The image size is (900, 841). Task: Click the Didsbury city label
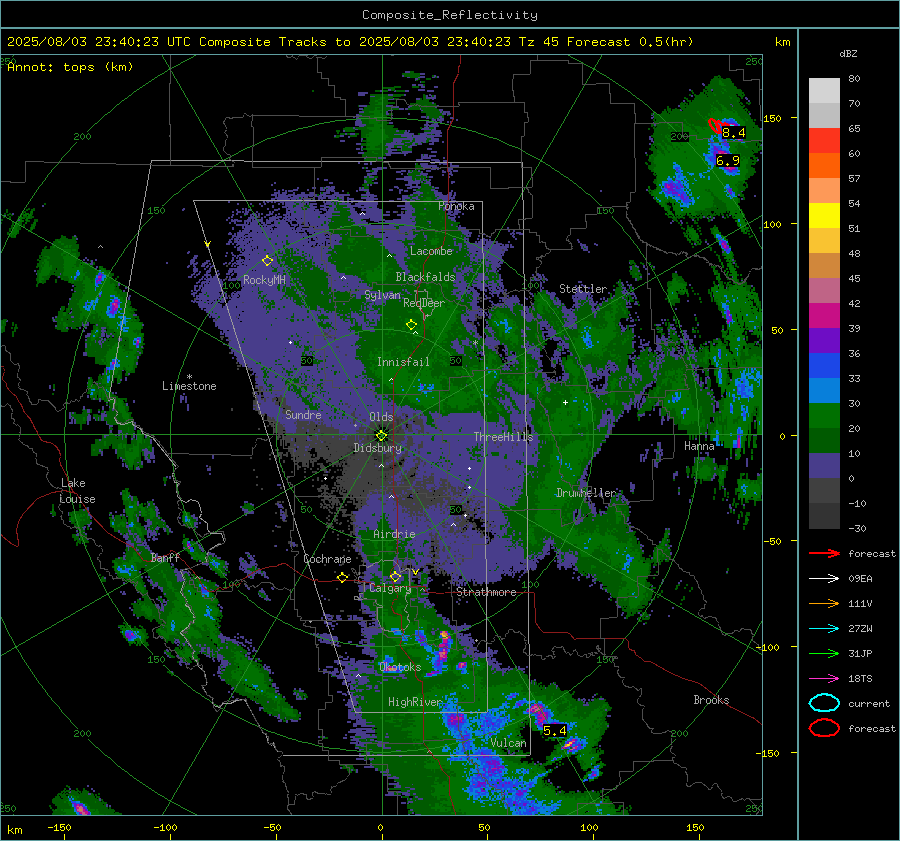tap(377, 448)
